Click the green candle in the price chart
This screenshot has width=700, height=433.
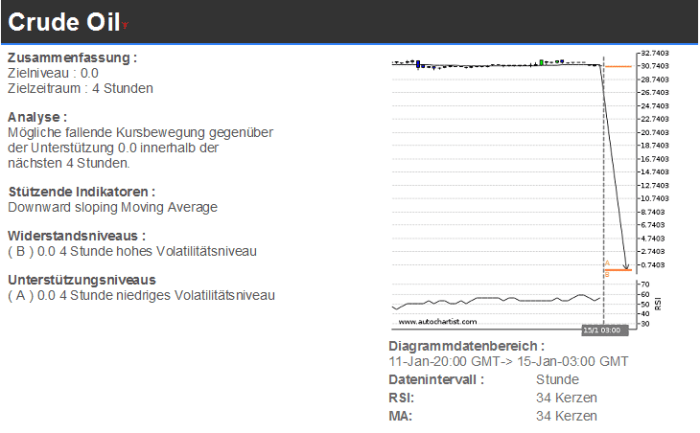541,62
